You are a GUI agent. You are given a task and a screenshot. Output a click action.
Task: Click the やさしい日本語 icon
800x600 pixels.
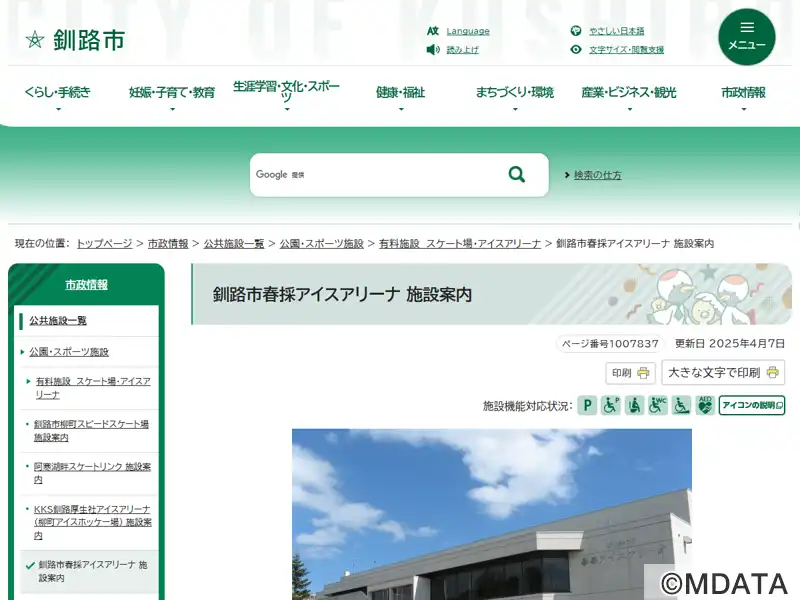(x=576, y=31)
